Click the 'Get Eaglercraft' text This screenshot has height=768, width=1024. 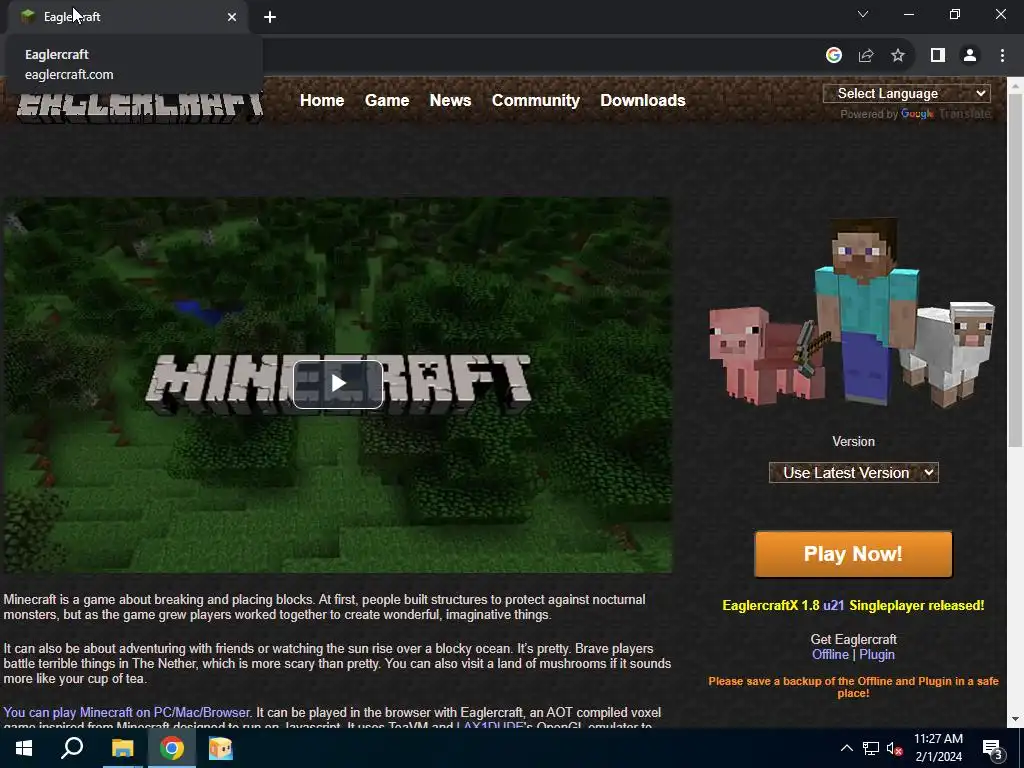853,639
